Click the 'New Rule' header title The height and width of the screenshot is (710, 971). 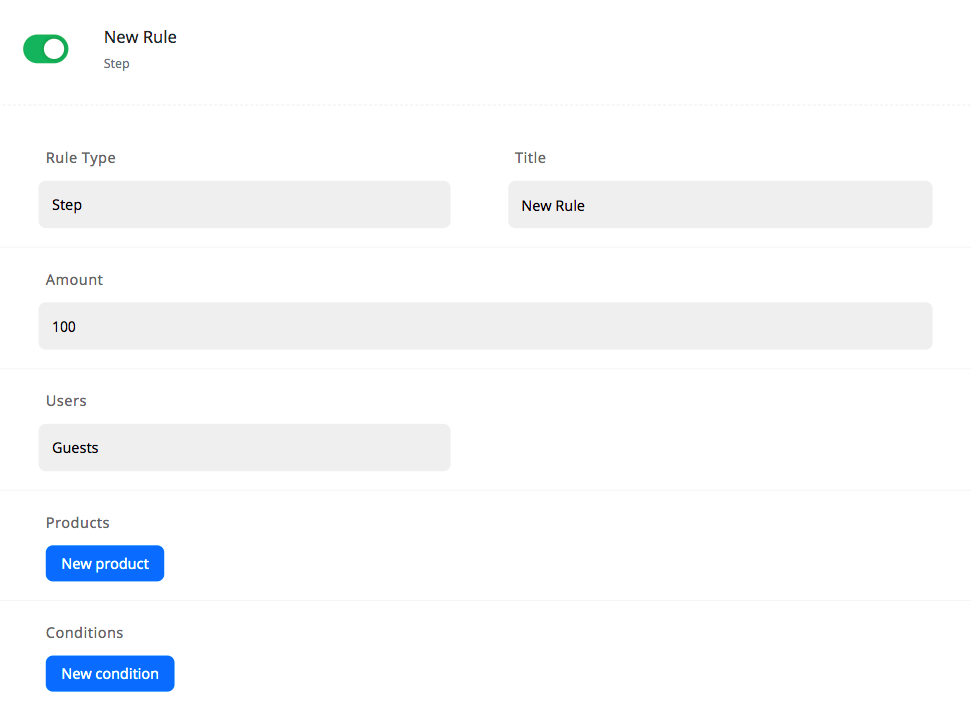click(x=140, y=37)
